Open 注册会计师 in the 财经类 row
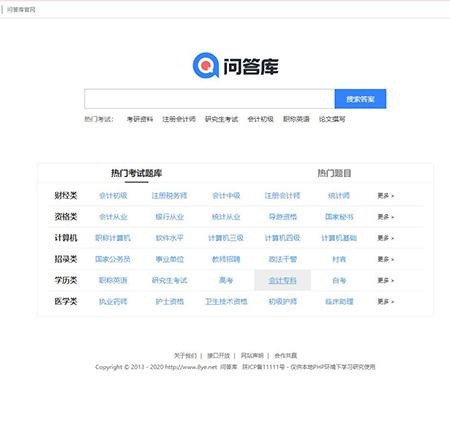Viewport: 450px width, 434px height. [x=282, y=195]
